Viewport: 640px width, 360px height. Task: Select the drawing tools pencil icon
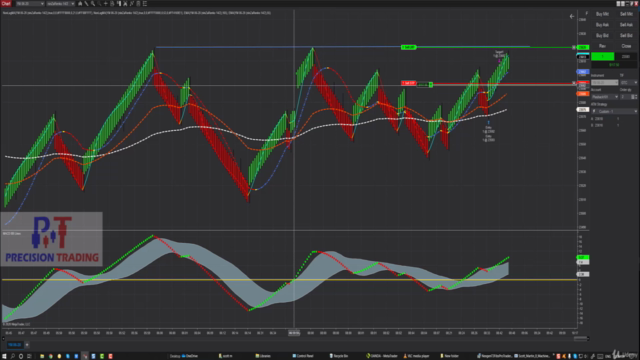(87, 4)
